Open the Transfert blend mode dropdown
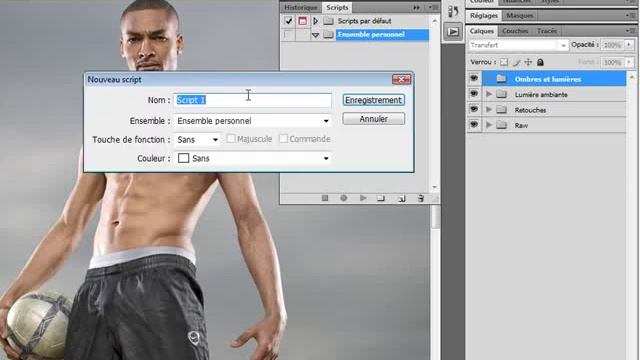The width and height of the screenshot is (640, 360). [x=518, y=45]
